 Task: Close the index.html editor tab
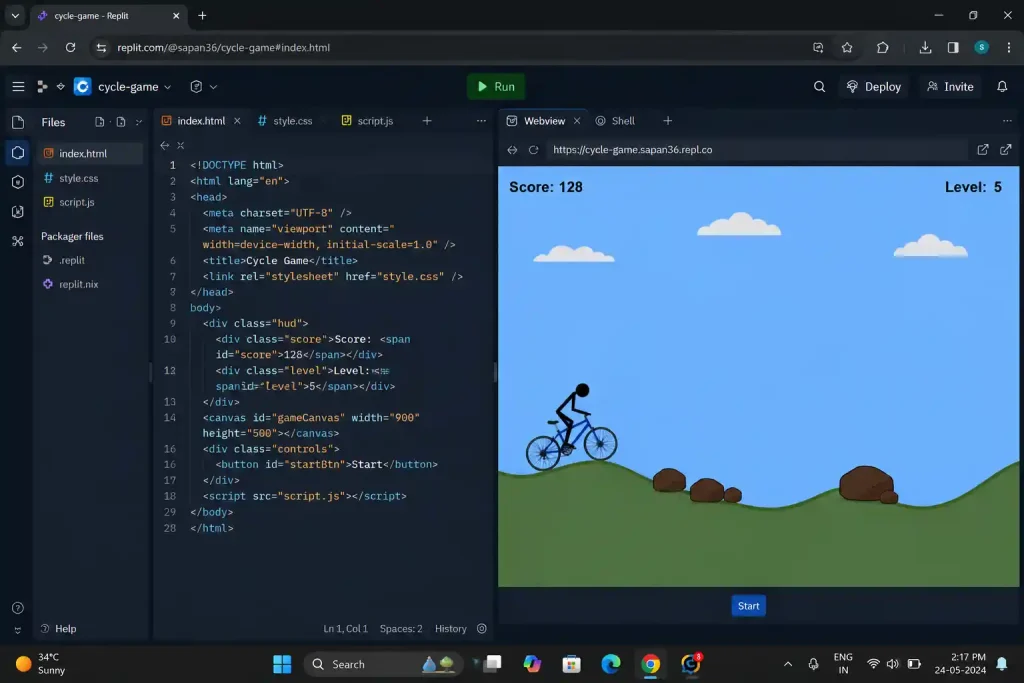[x=237, y=121]
